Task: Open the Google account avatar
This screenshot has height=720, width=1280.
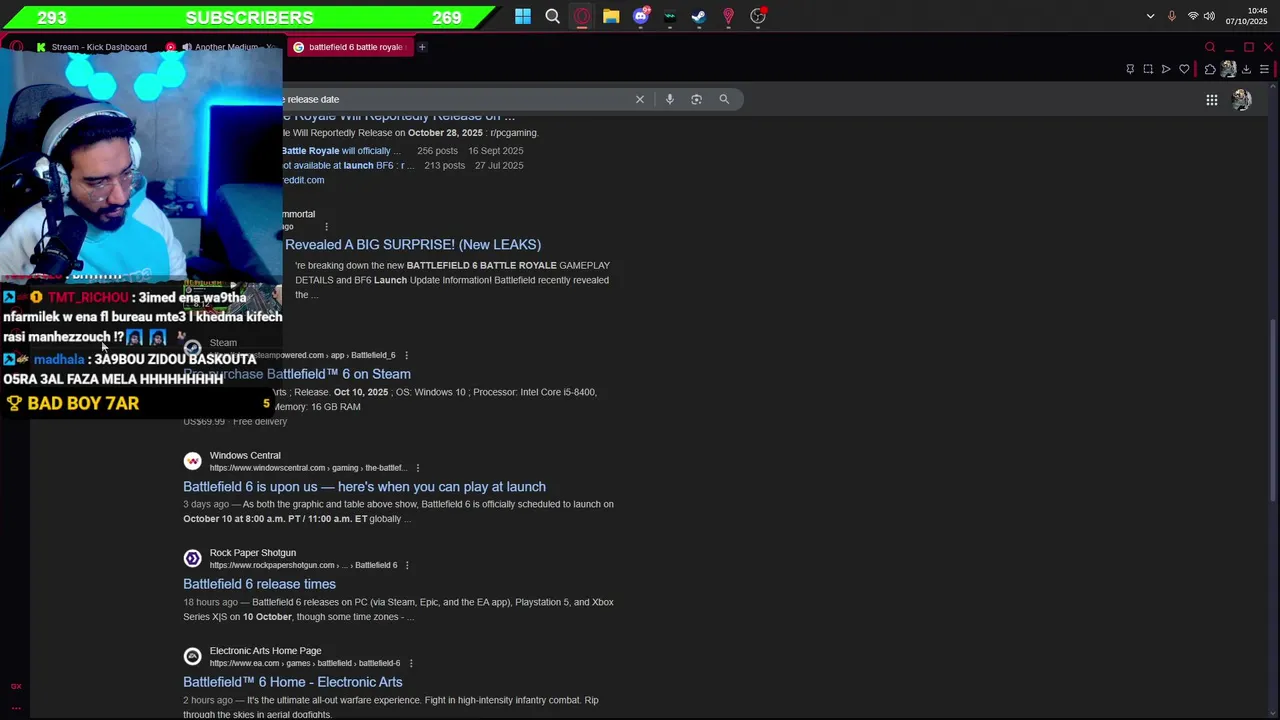Action: [x=1242, y=99]
